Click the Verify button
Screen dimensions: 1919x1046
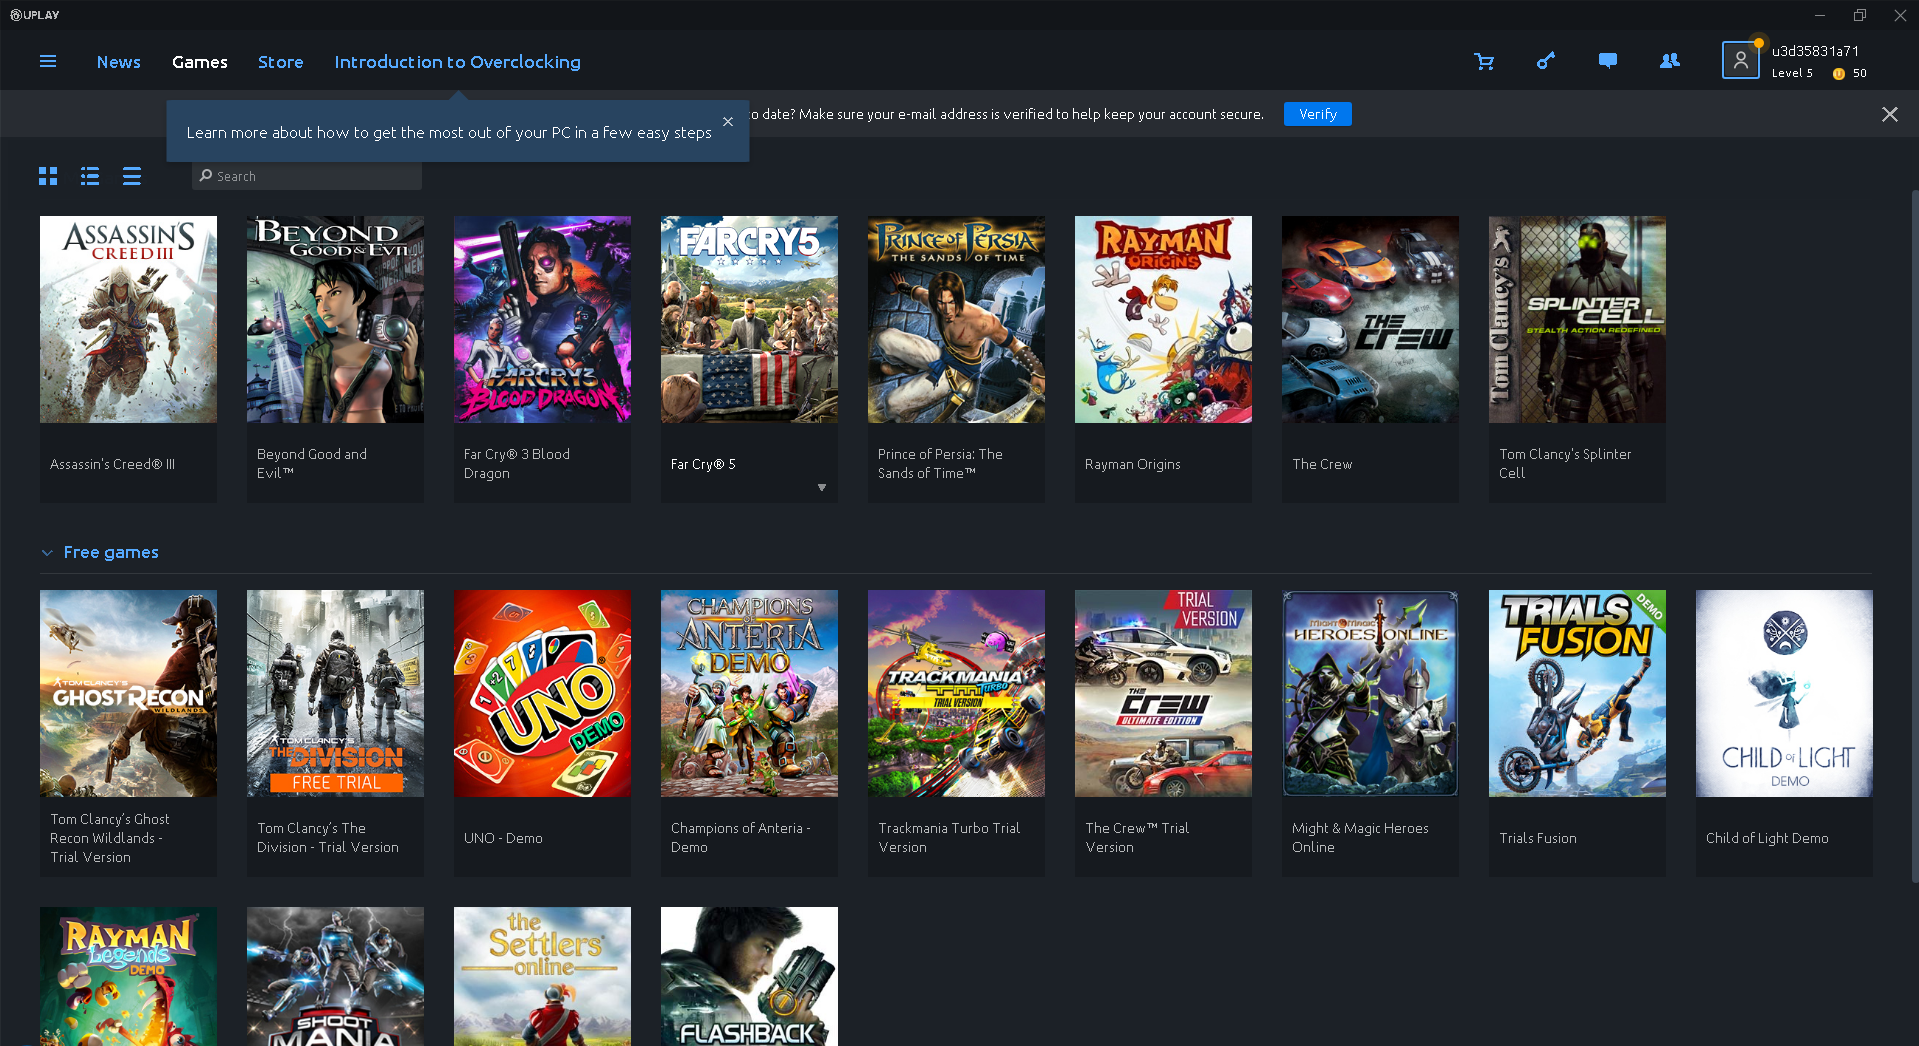click(1317, 114)
